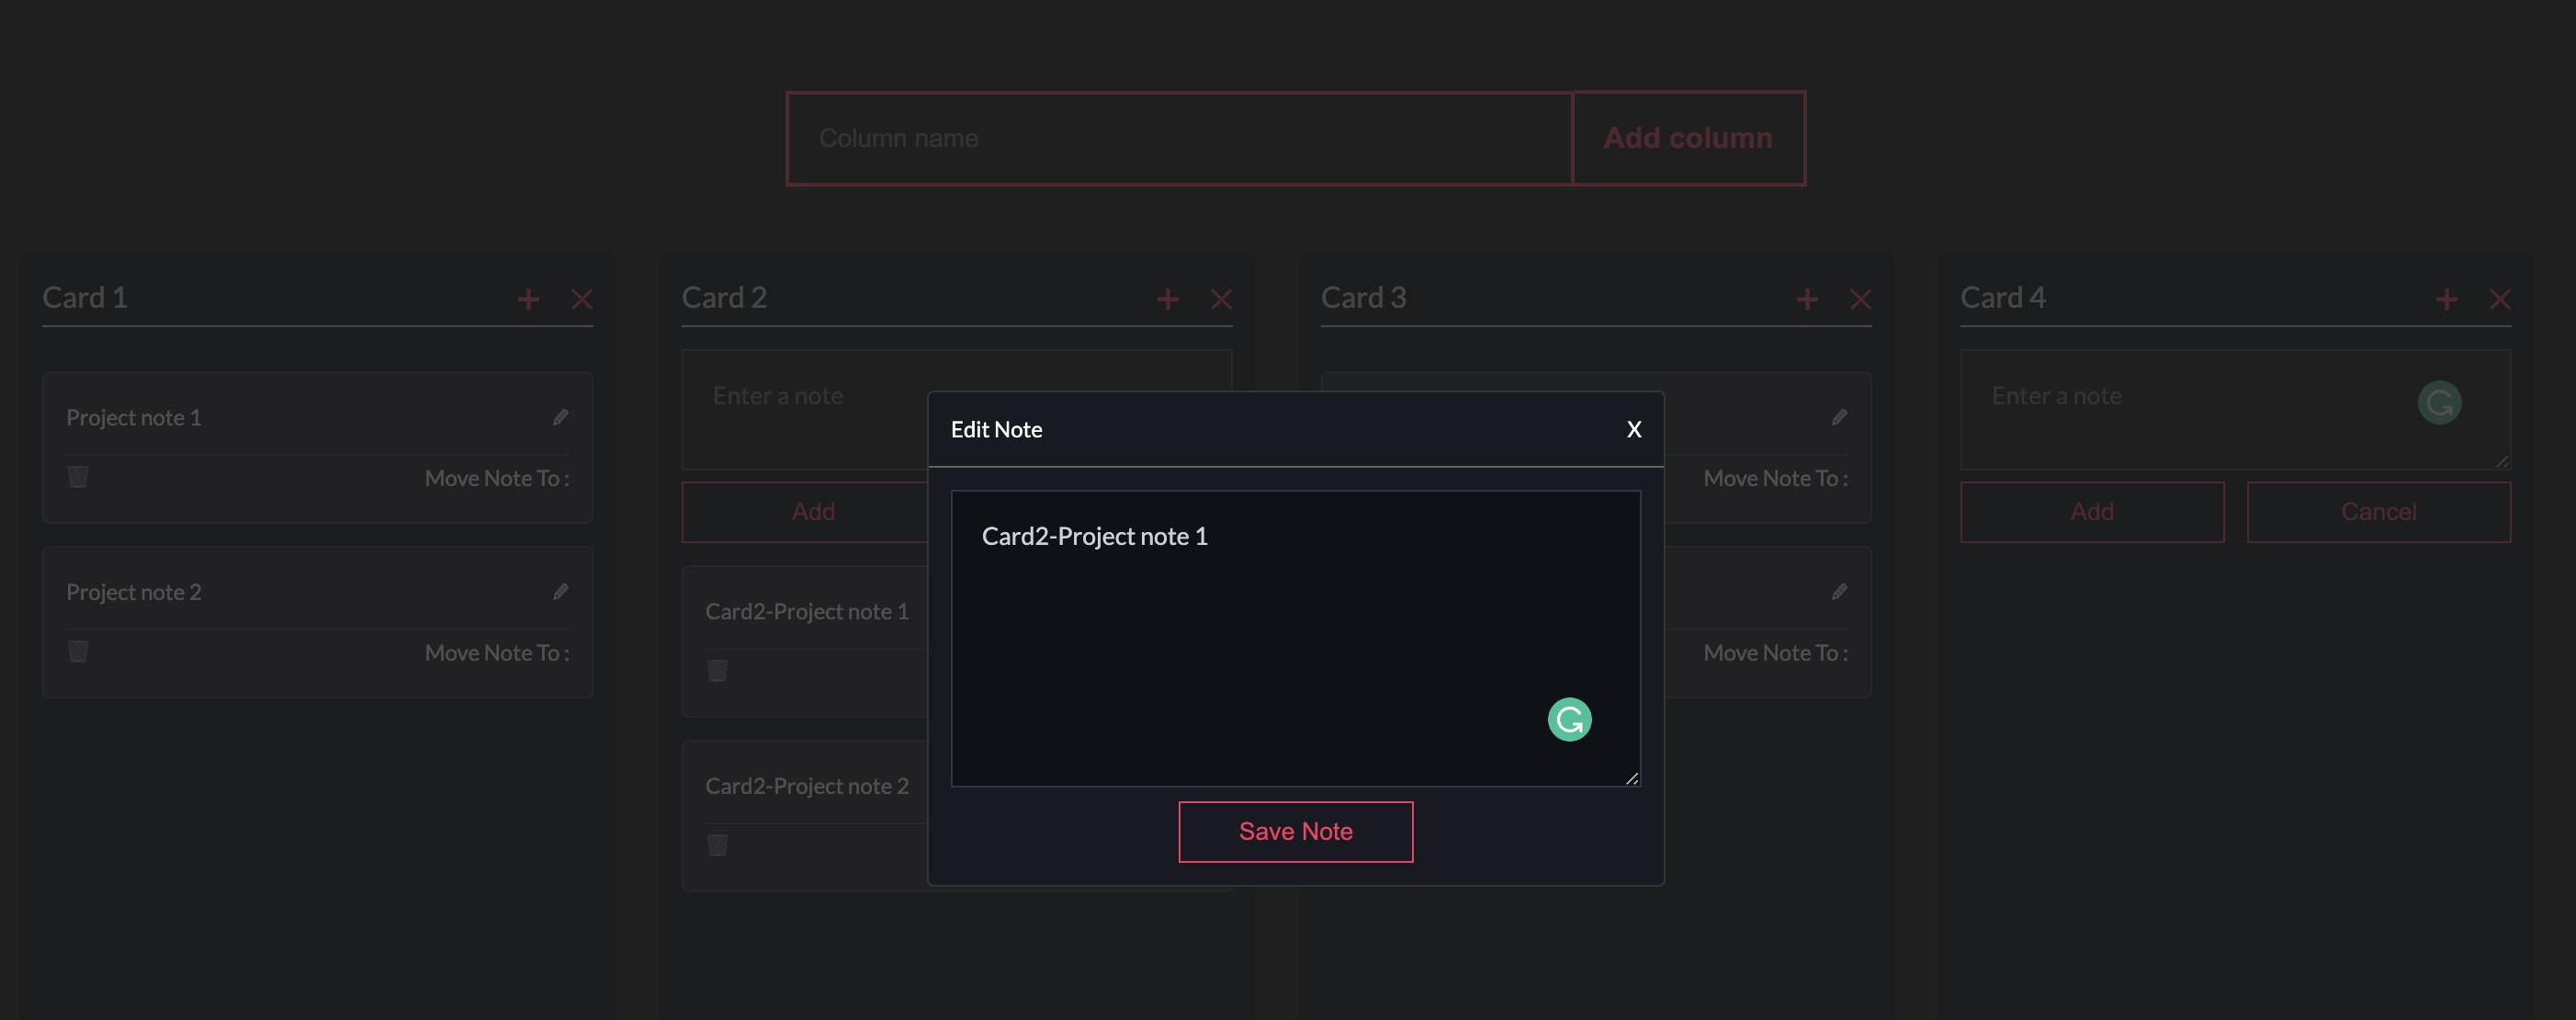This screenshot has height=1020, width=2576.
Task: Click the plus icon on Card 3
Action: 1807,299
